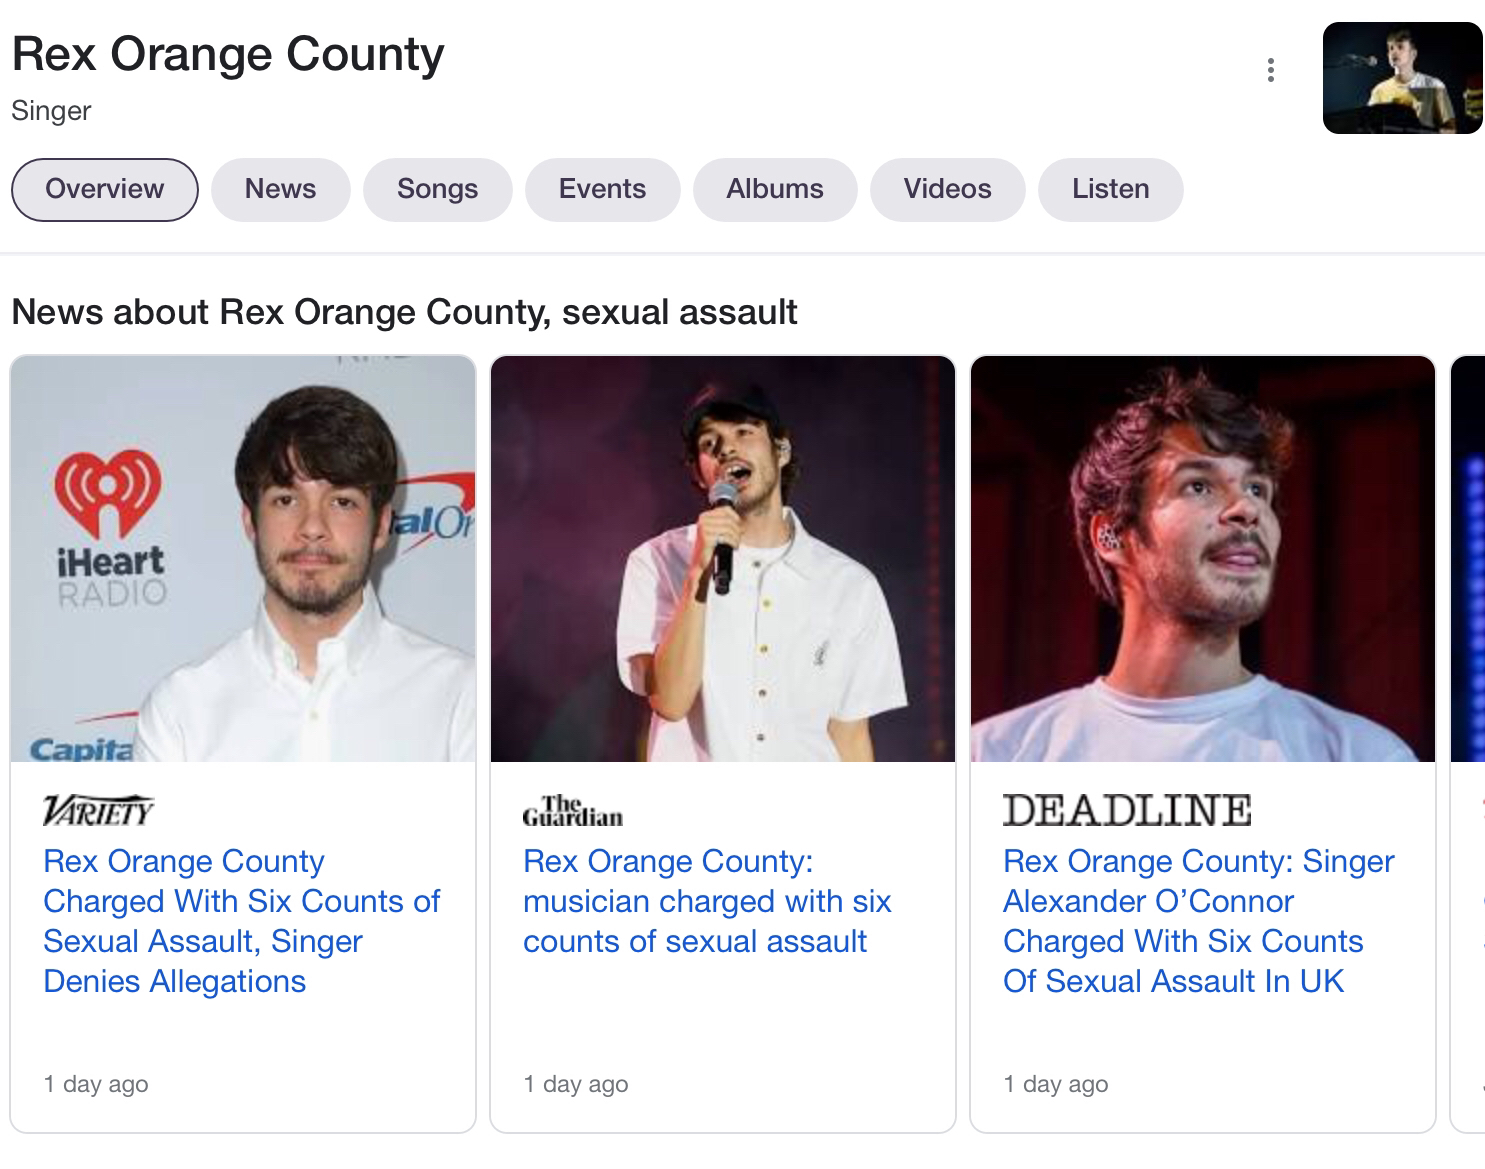This screenshot has height=1169, width=1485.
Task: Open Variety article headline link
Action: (x=241, y=921)
